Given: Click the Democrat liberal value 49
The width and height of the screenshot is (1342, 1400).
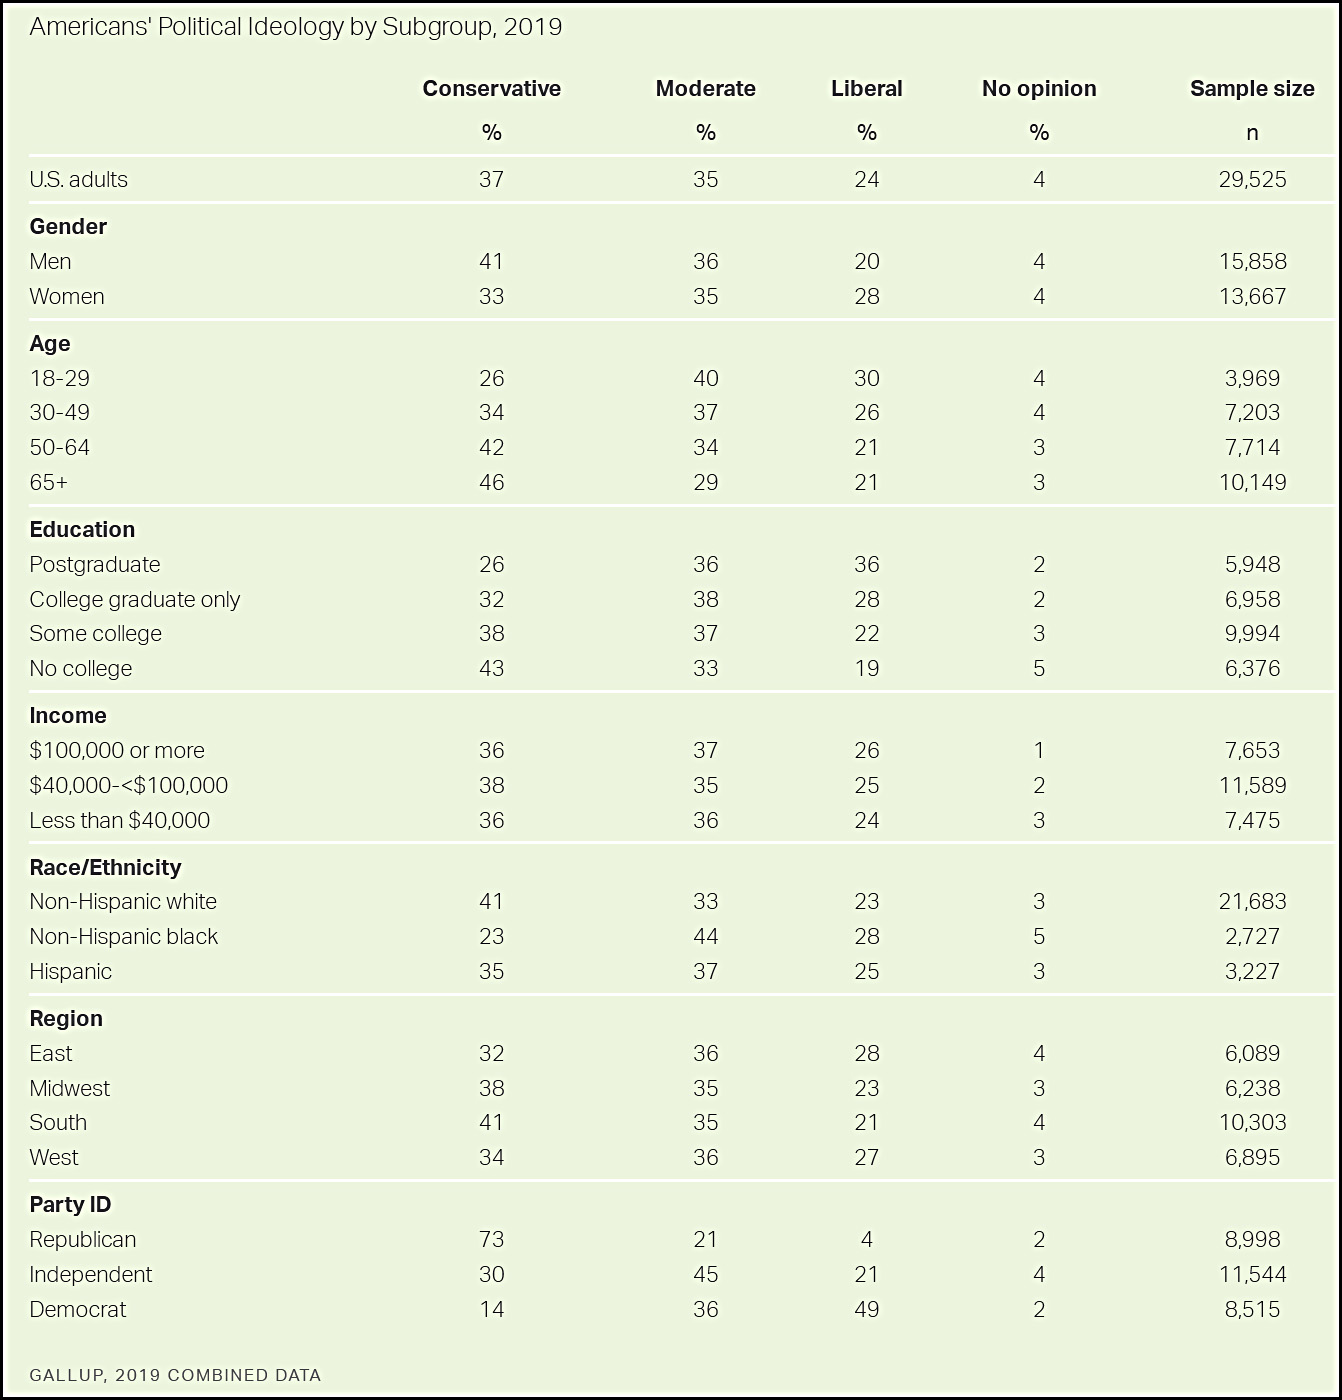Looking at the screenshot, I should click(x=866, y=1310).
